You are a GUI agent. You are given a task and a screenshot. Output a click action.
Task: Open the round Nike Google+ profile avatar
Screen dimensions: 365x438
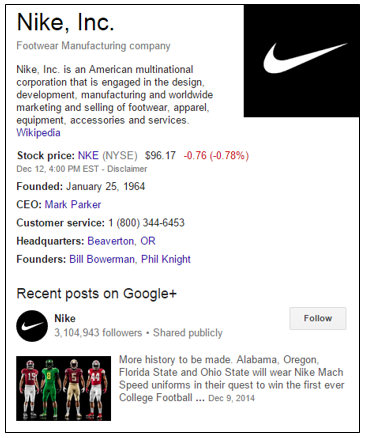tap(32, 326)
